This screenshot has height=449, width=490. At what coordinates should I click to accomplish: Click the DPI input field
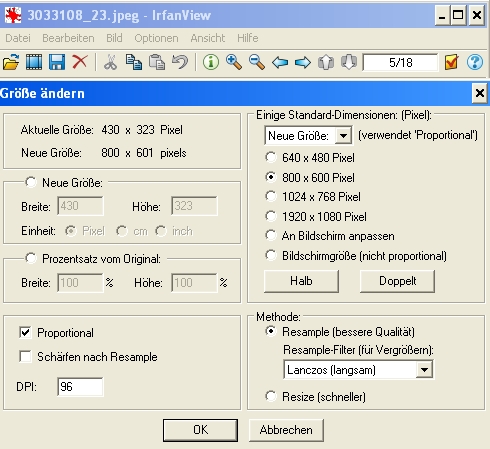(x=80, y=387)
